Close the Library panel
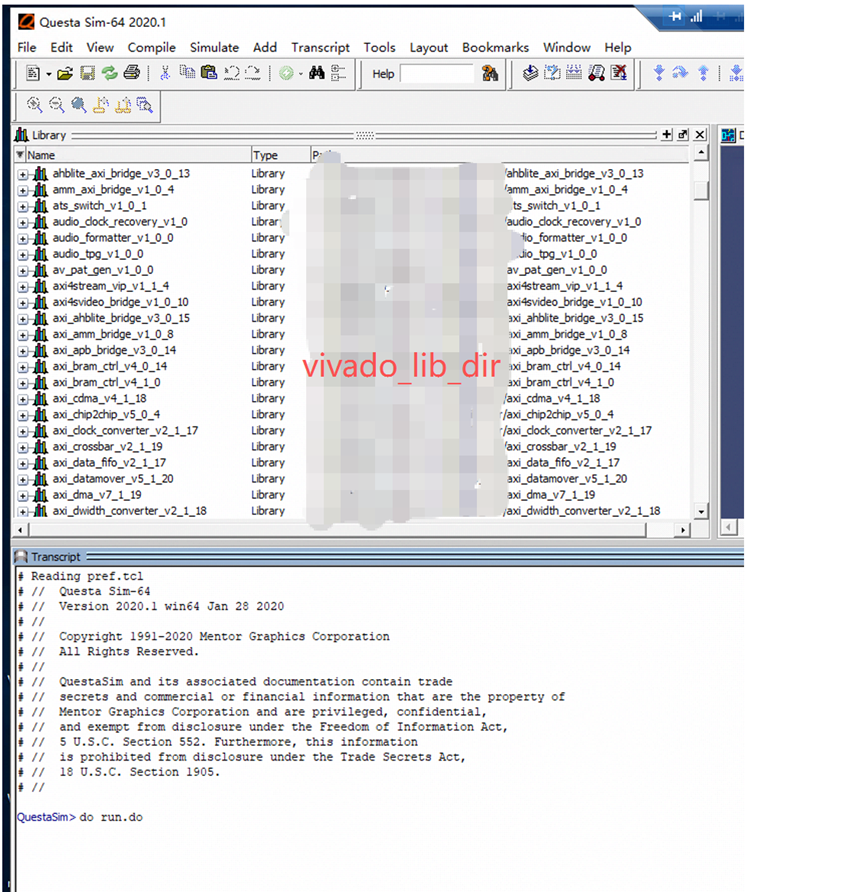865x892 pixels. click(x=700, y=134)
